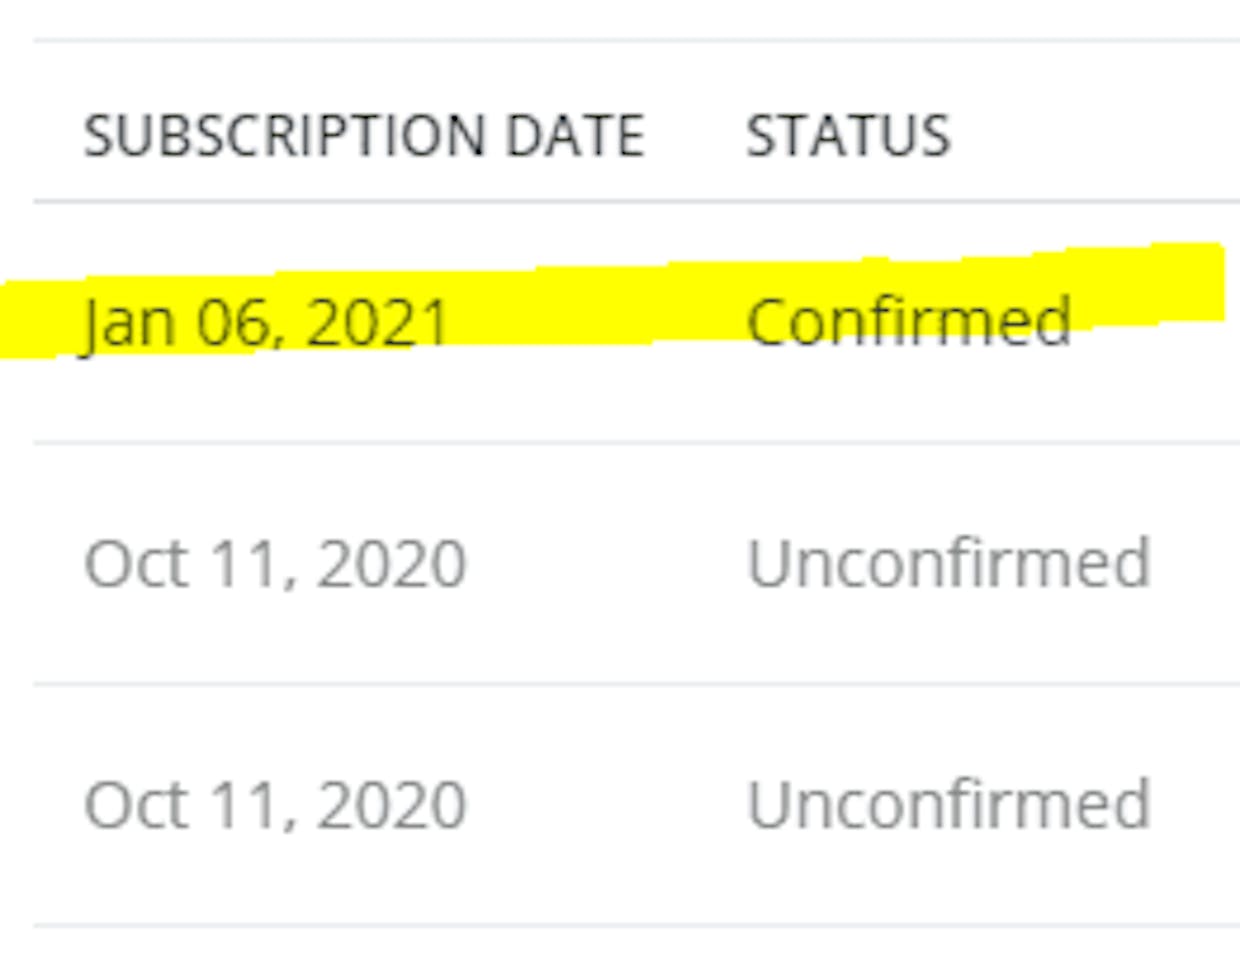
Task: Select the Jan 06, 2021 date cell
Action: [266, 324]
